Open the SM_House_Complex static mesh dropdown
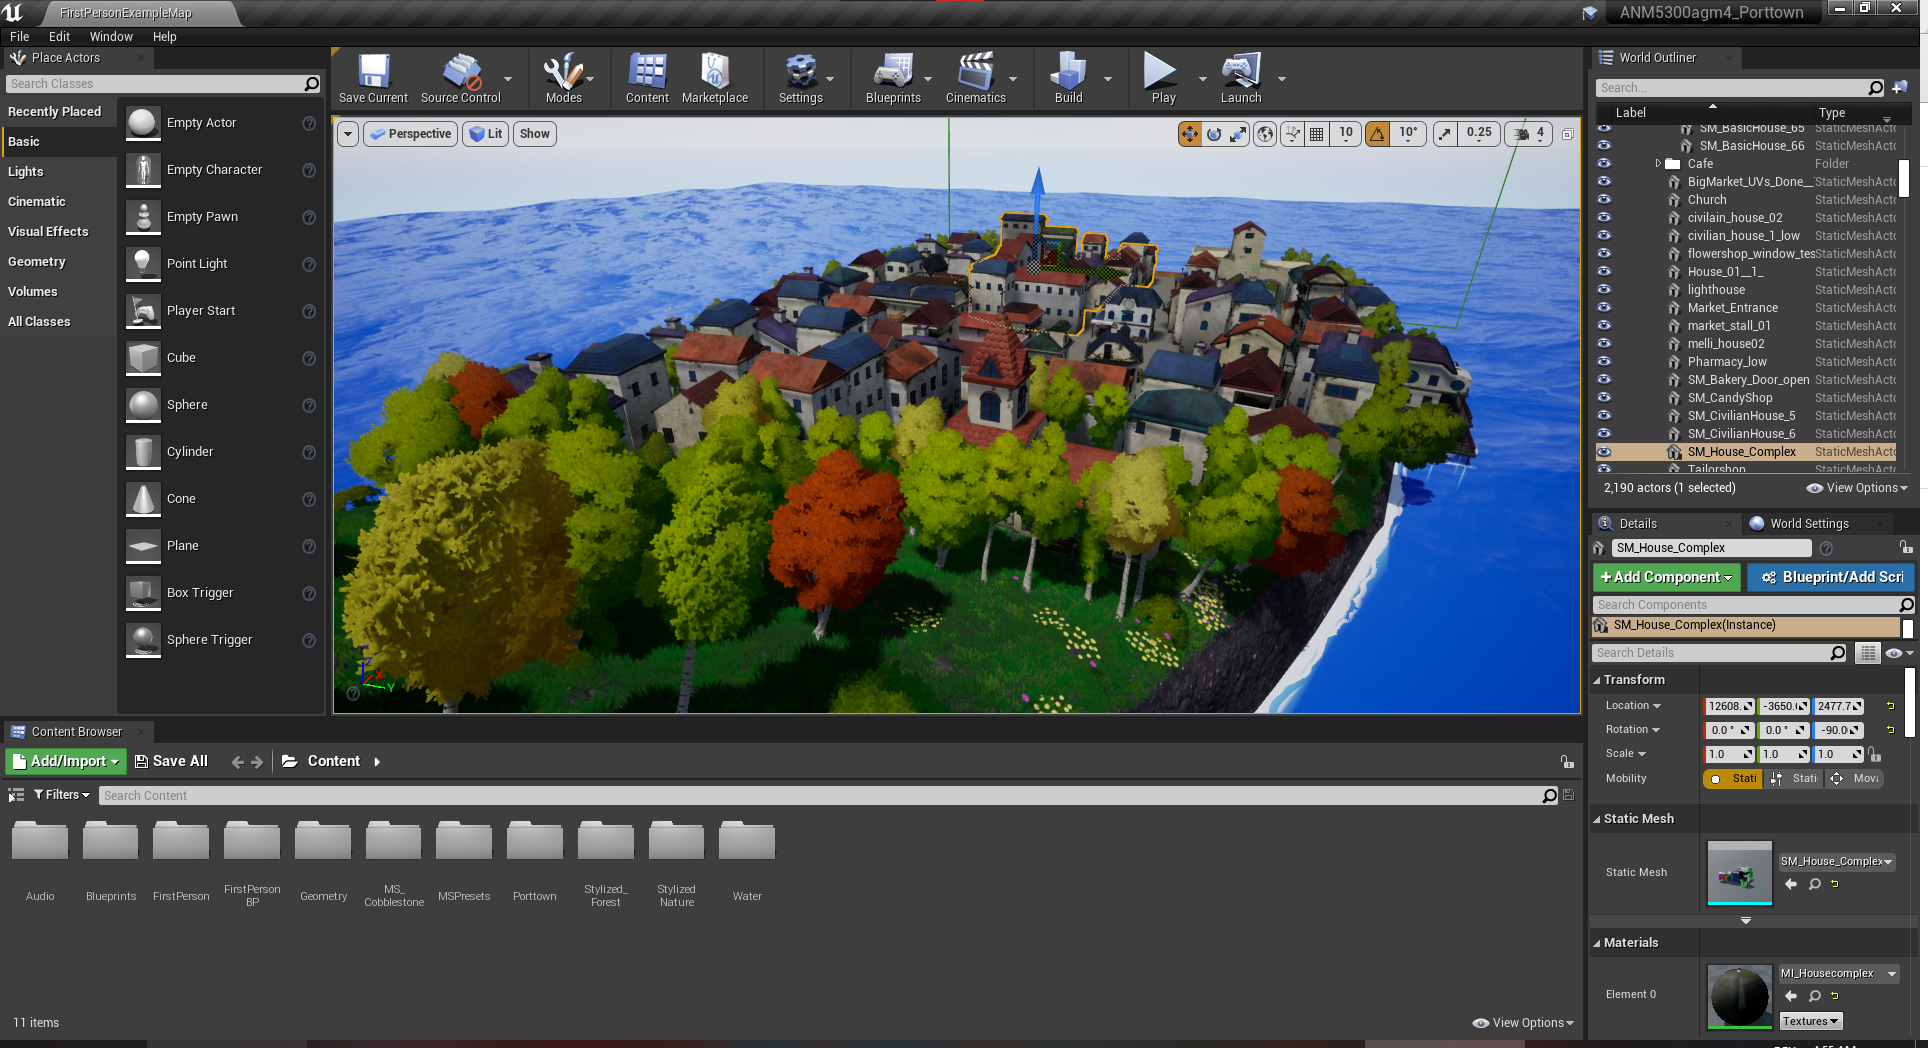This screenshot has height=1048, width=1928. pos(1837,861)
